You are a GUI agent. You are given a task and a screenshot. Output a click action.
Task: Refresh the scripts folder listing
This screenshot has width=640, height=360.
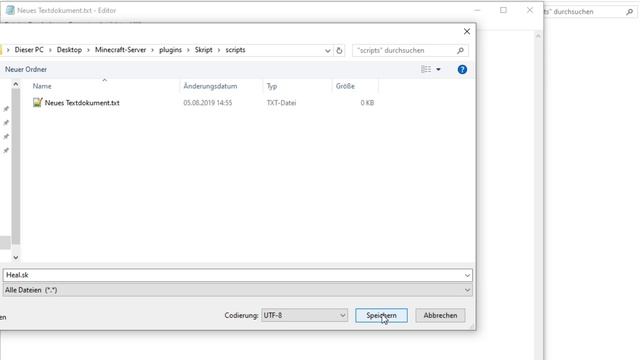pos(339,51)
